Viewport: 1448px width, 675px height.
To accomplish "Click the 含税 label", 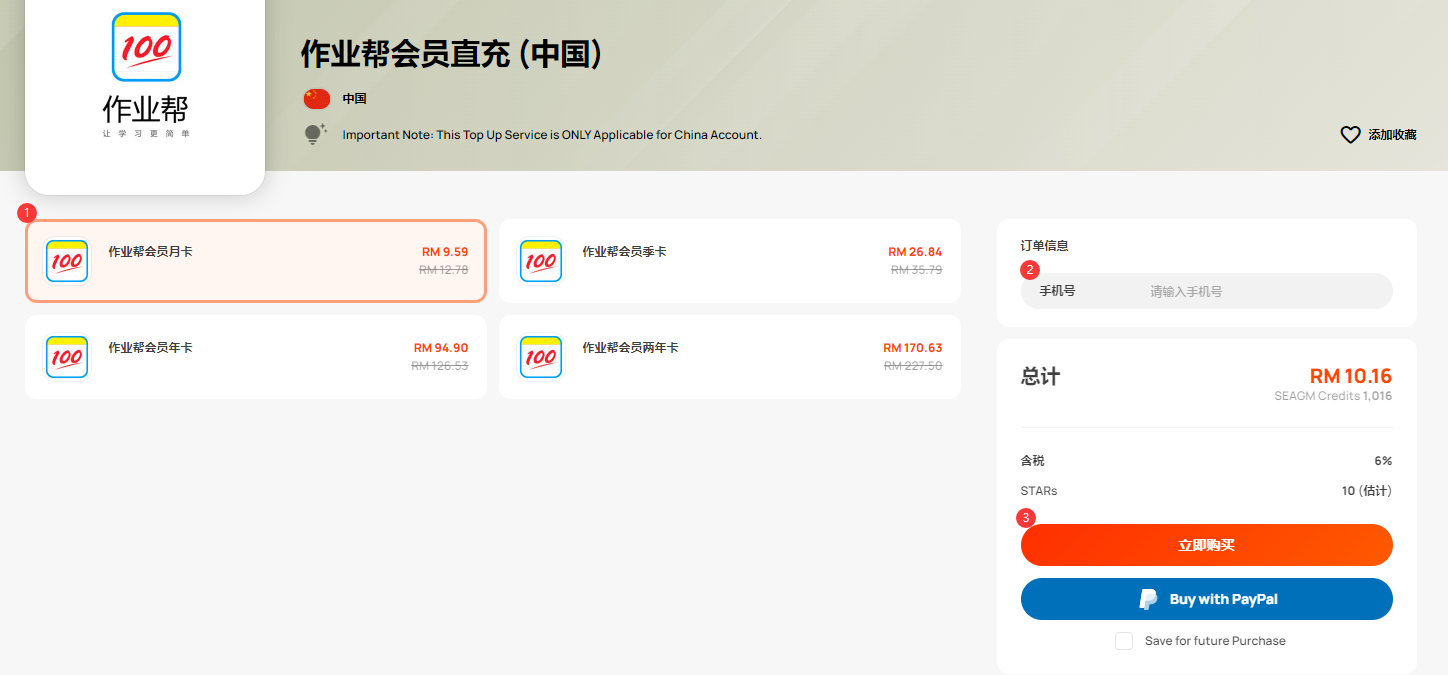I will point(1033,461).
